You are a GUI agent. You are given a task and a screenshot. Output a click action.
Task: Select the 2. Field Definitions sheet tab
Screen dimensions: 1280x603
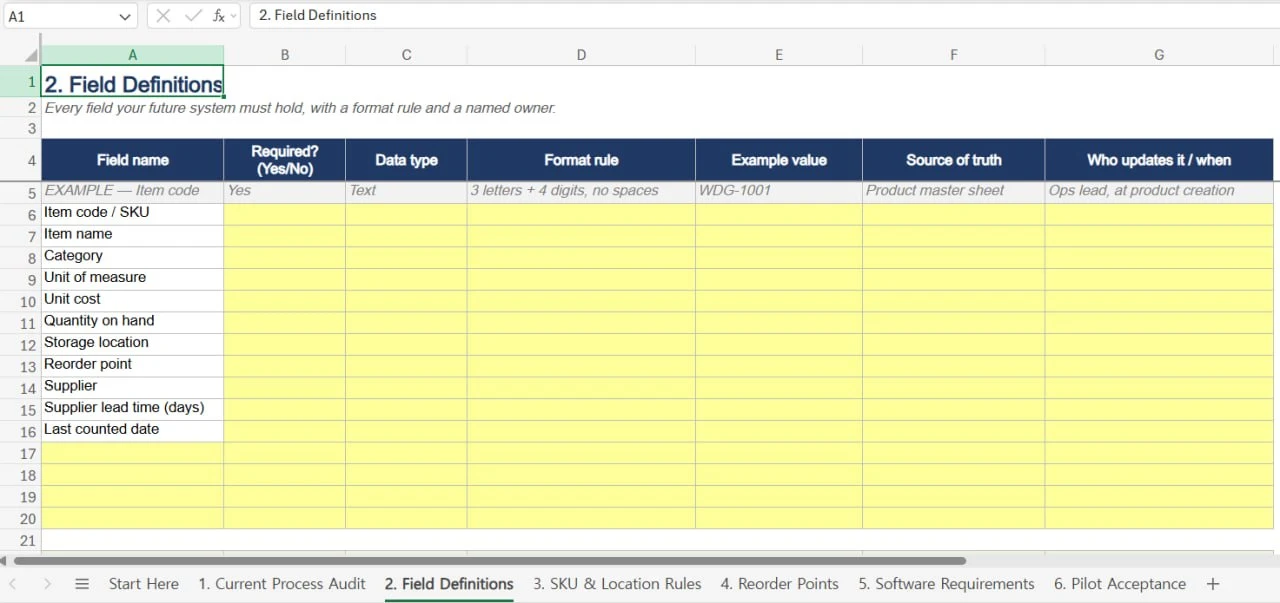pyautogui.click(x=449, y=584)
